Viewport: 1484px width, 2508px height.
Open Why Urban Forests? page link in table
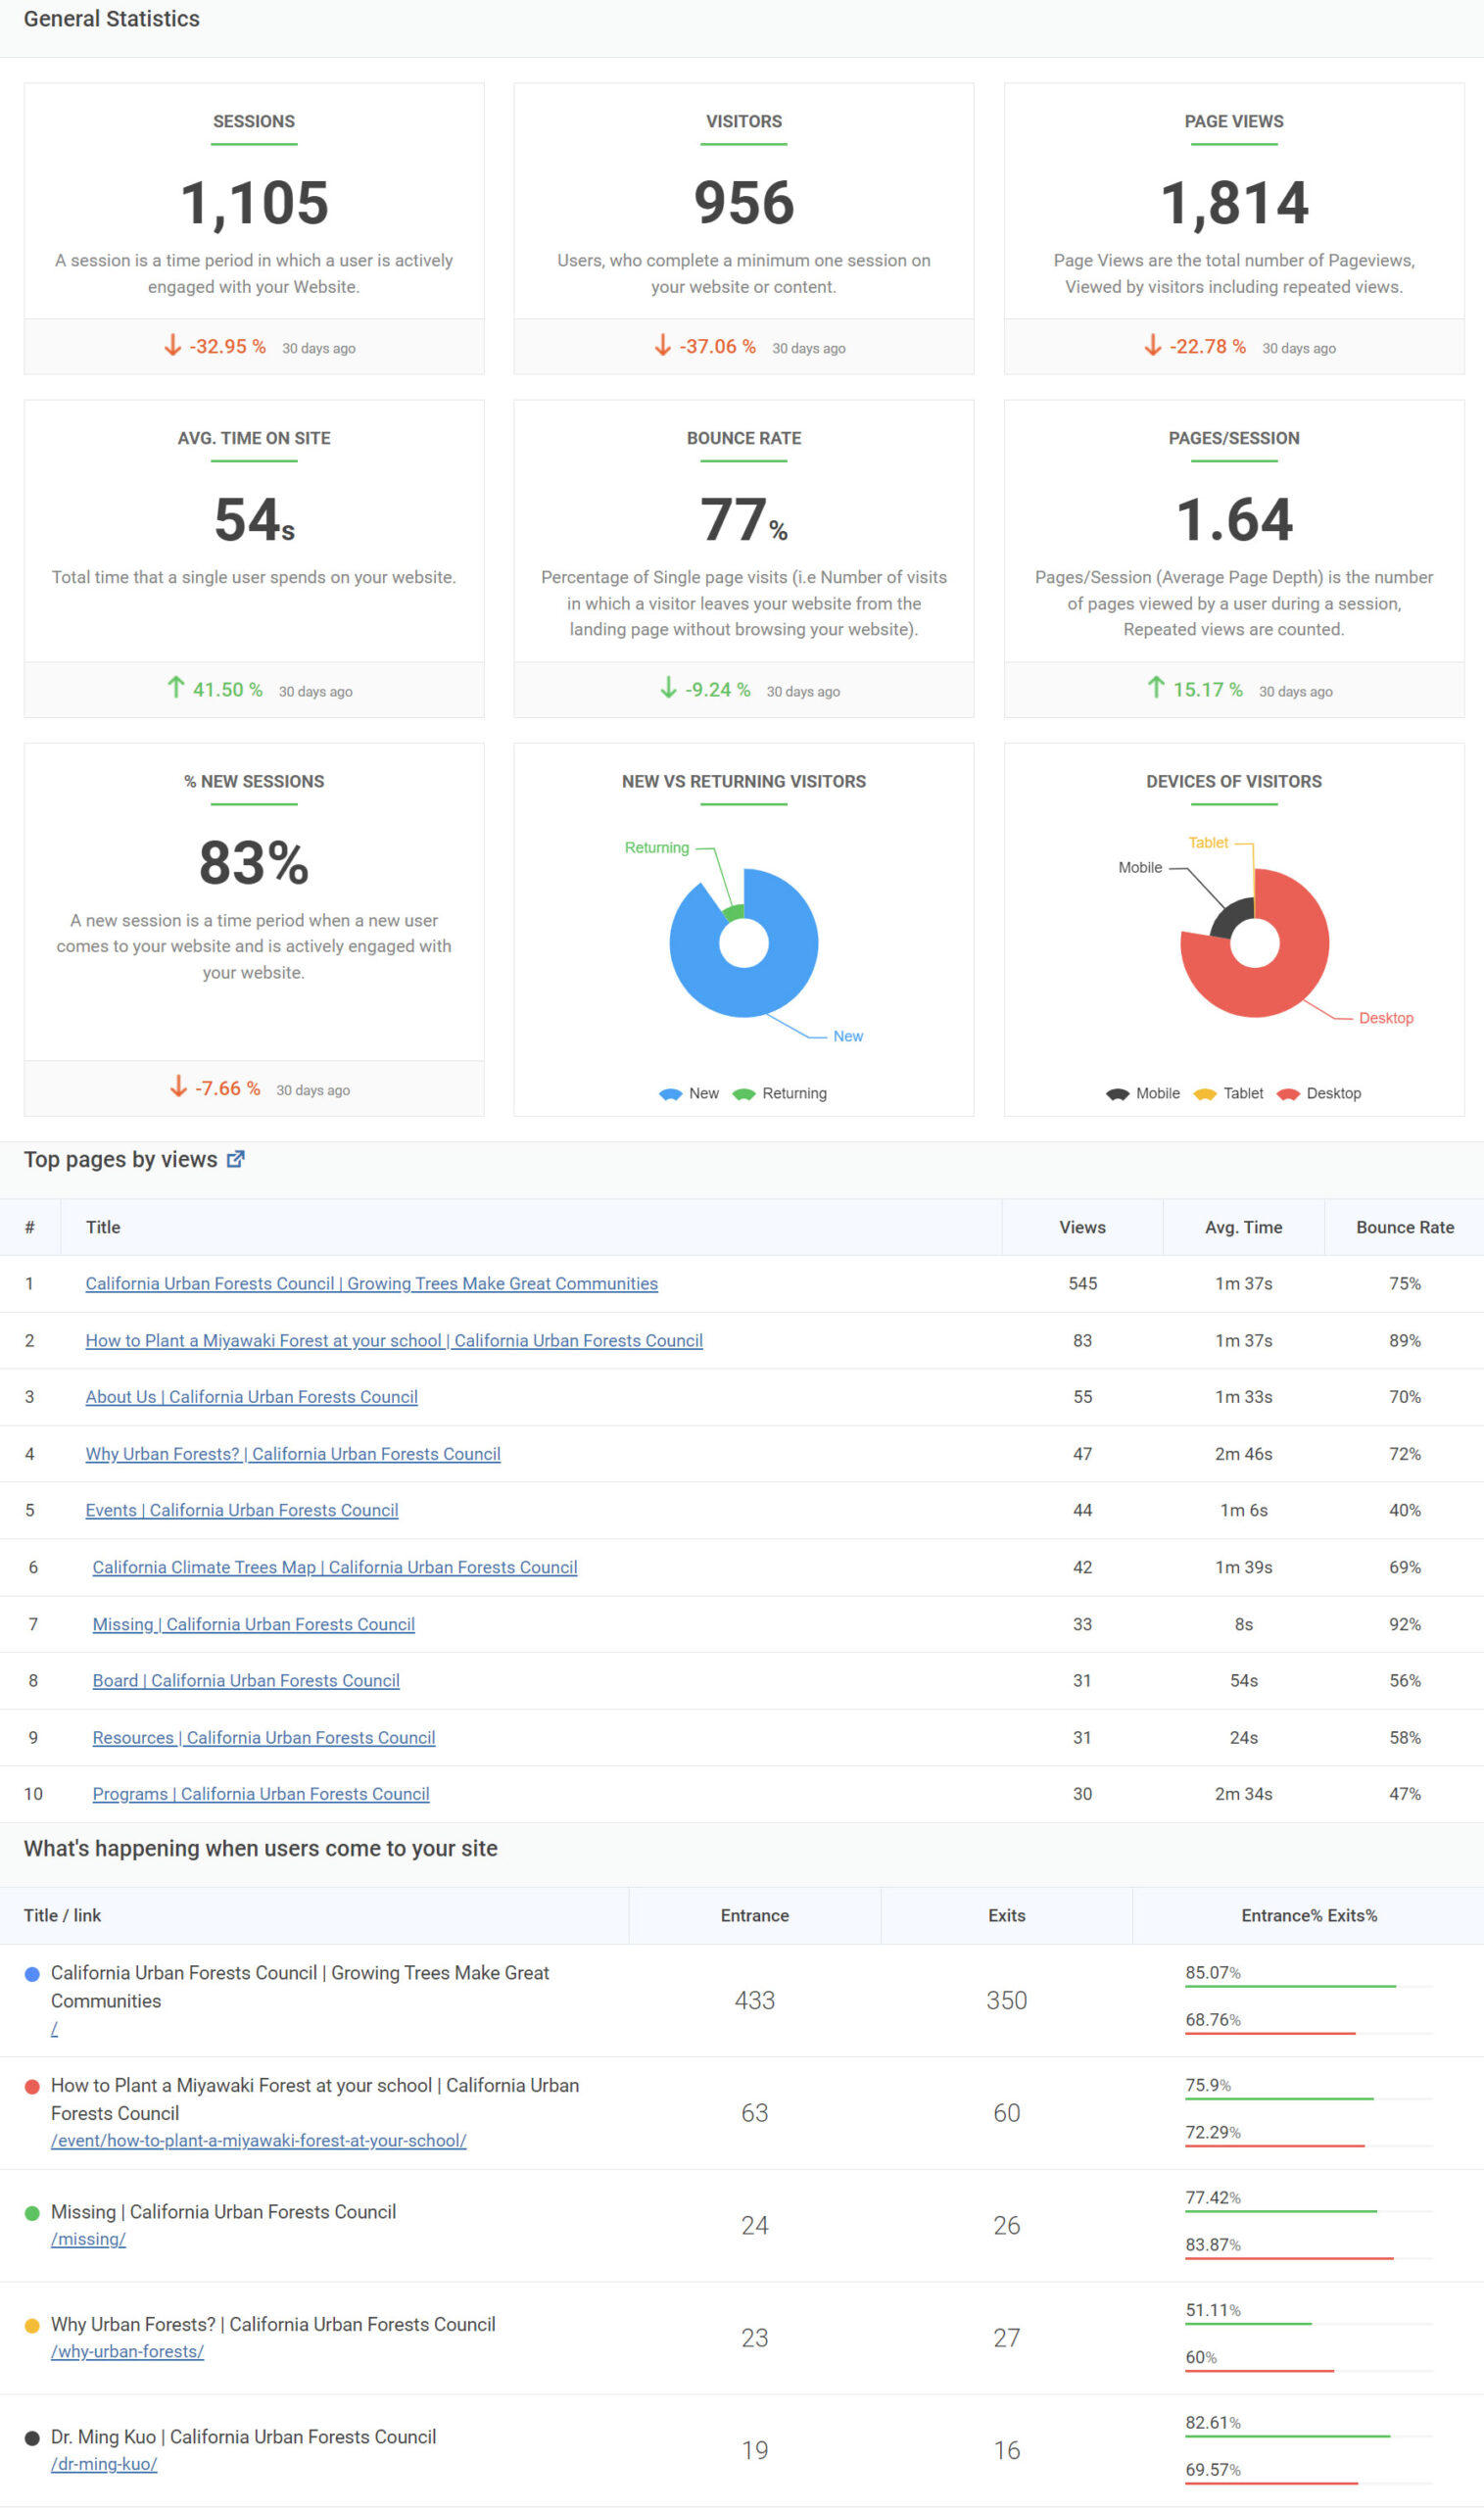pos(293,1454)
